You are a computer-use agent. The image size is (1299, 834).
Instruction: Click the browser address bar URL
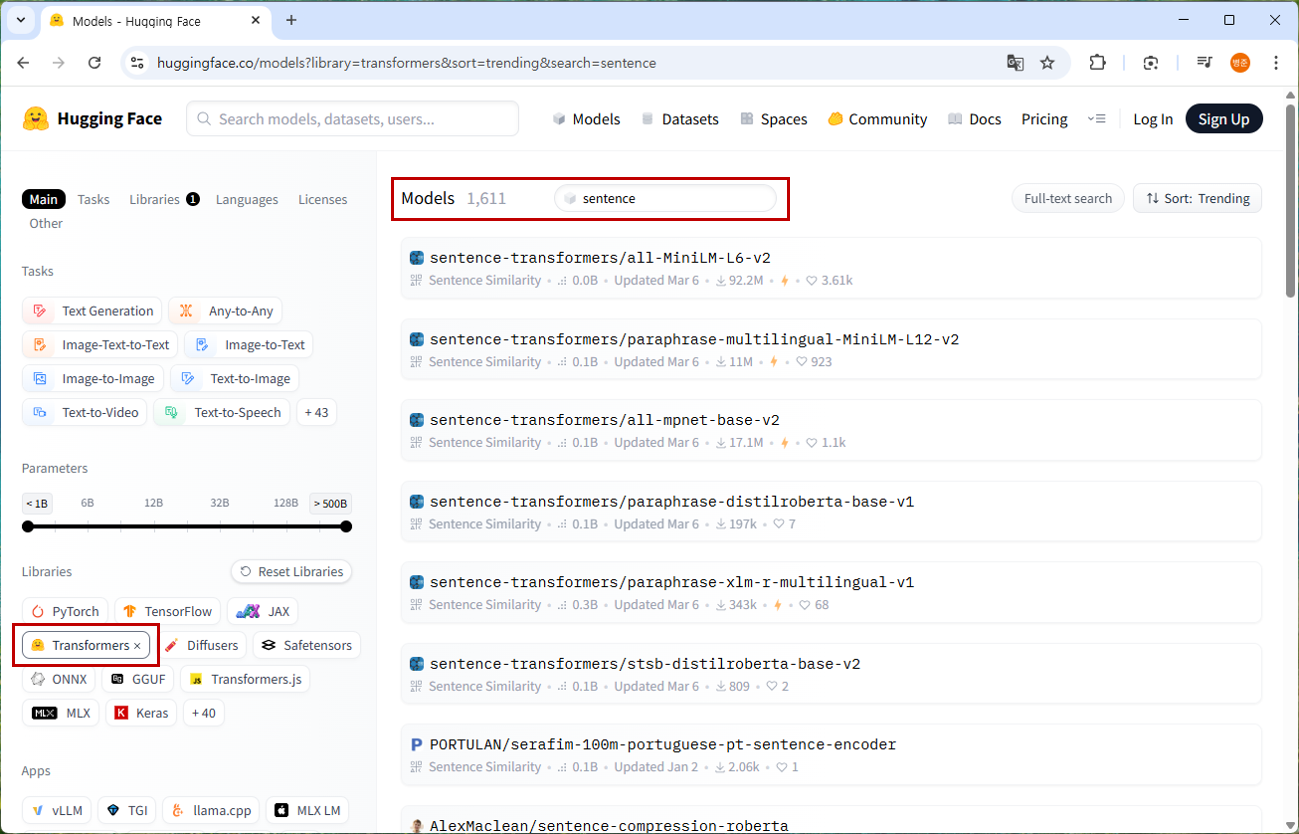click(x=406, y=63)
